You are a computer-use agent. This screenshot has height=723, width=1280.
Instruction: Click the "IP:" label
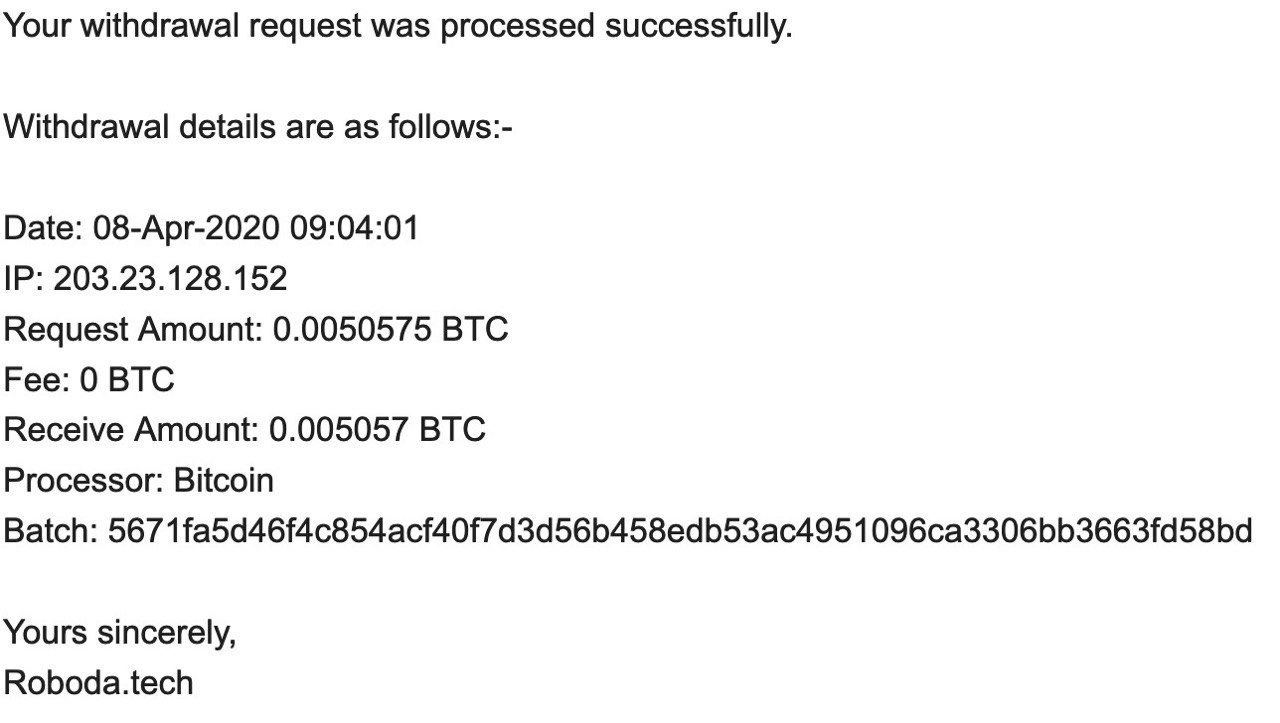tap(23, 278)
